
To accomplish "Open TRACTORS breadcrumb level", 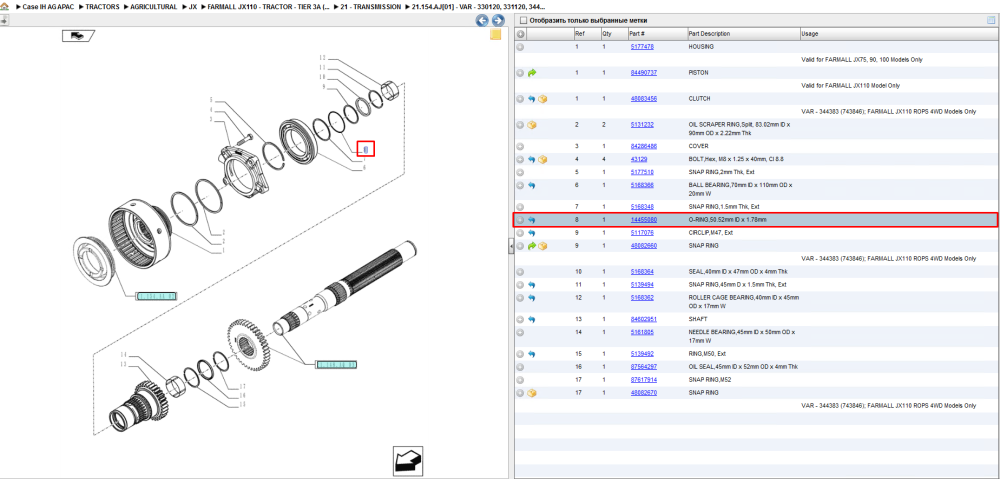I will pos(103,6).
